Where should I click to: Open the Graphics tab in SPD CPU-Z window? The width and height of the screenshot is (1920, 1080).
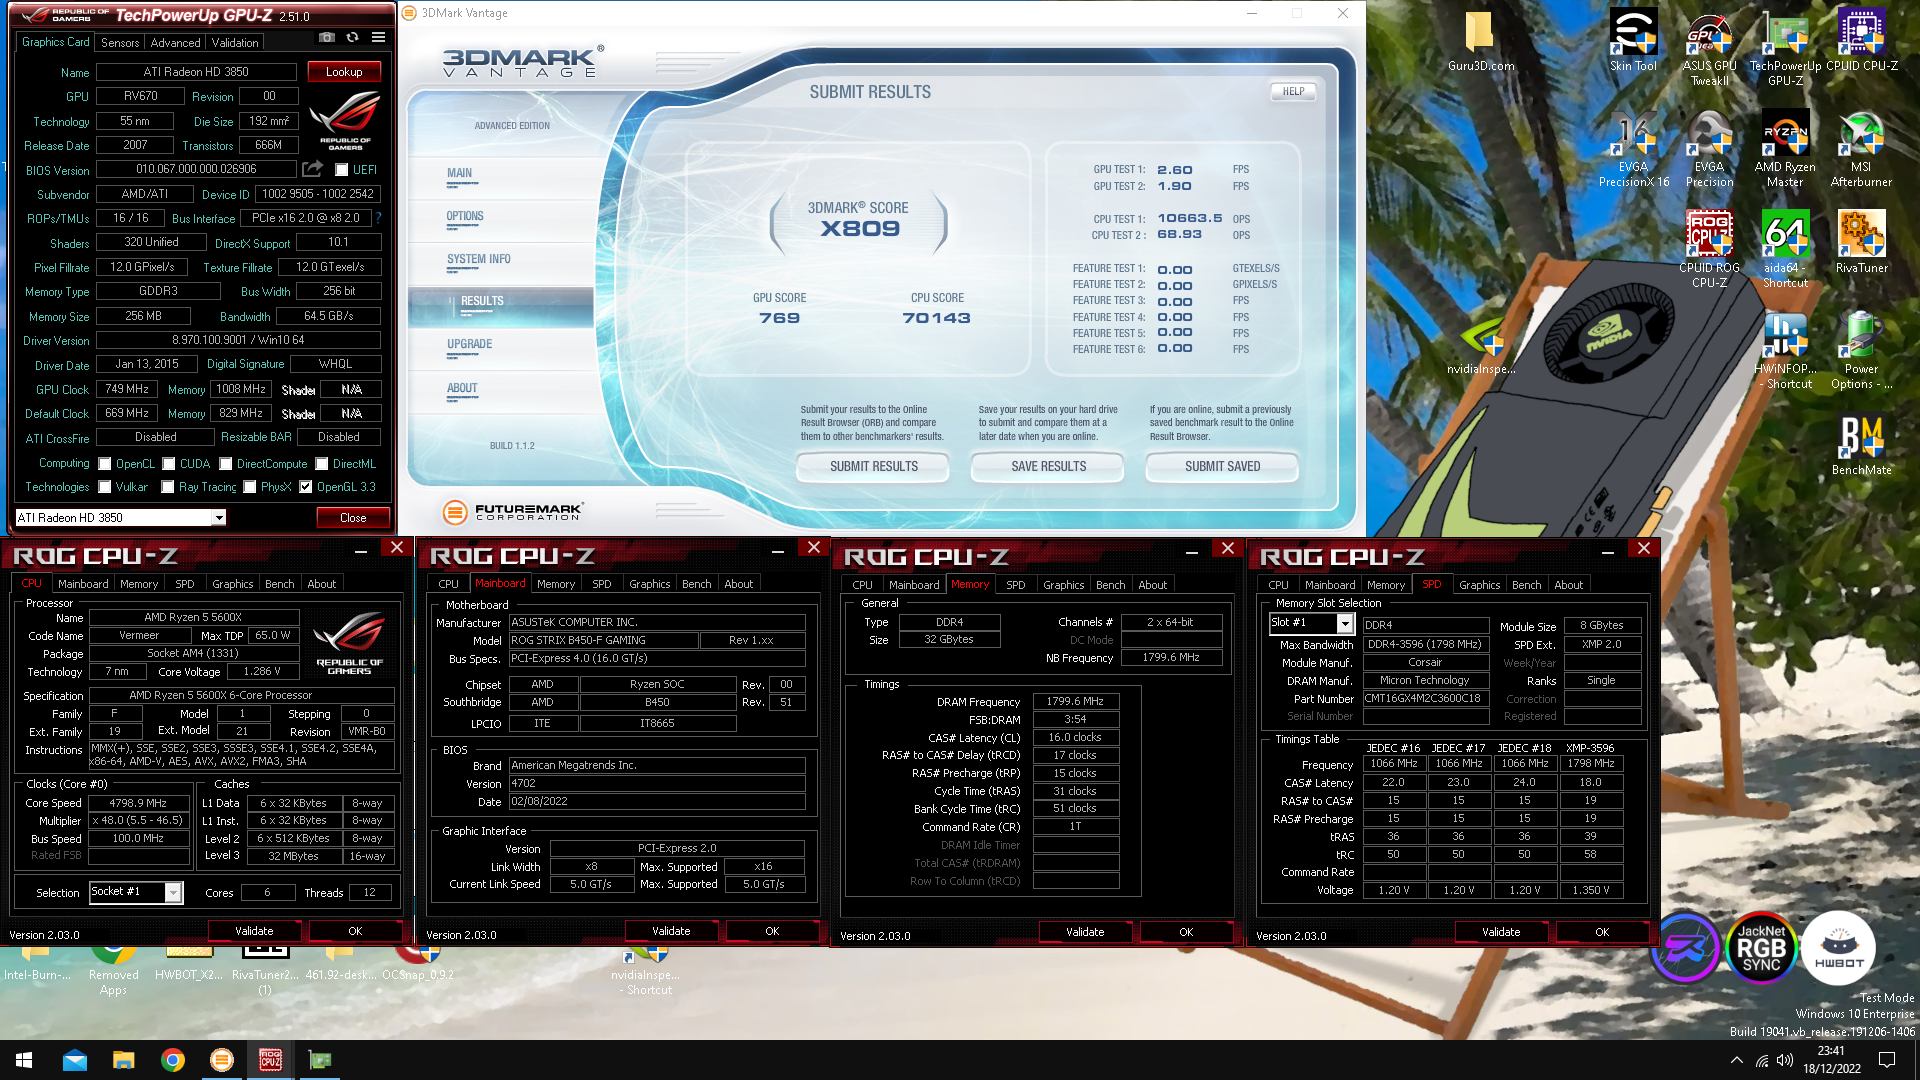(1479, 585)
